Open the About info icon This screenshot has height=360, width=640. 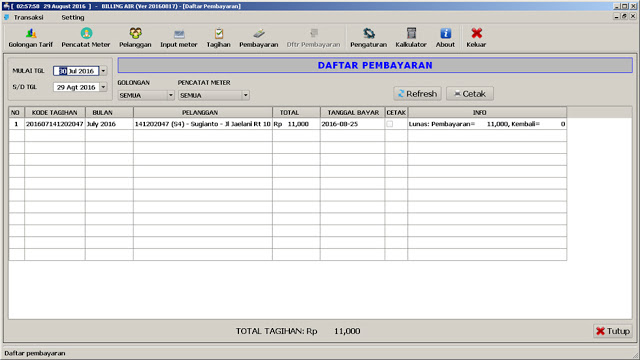pyautogui.click(x=445, y=38)
